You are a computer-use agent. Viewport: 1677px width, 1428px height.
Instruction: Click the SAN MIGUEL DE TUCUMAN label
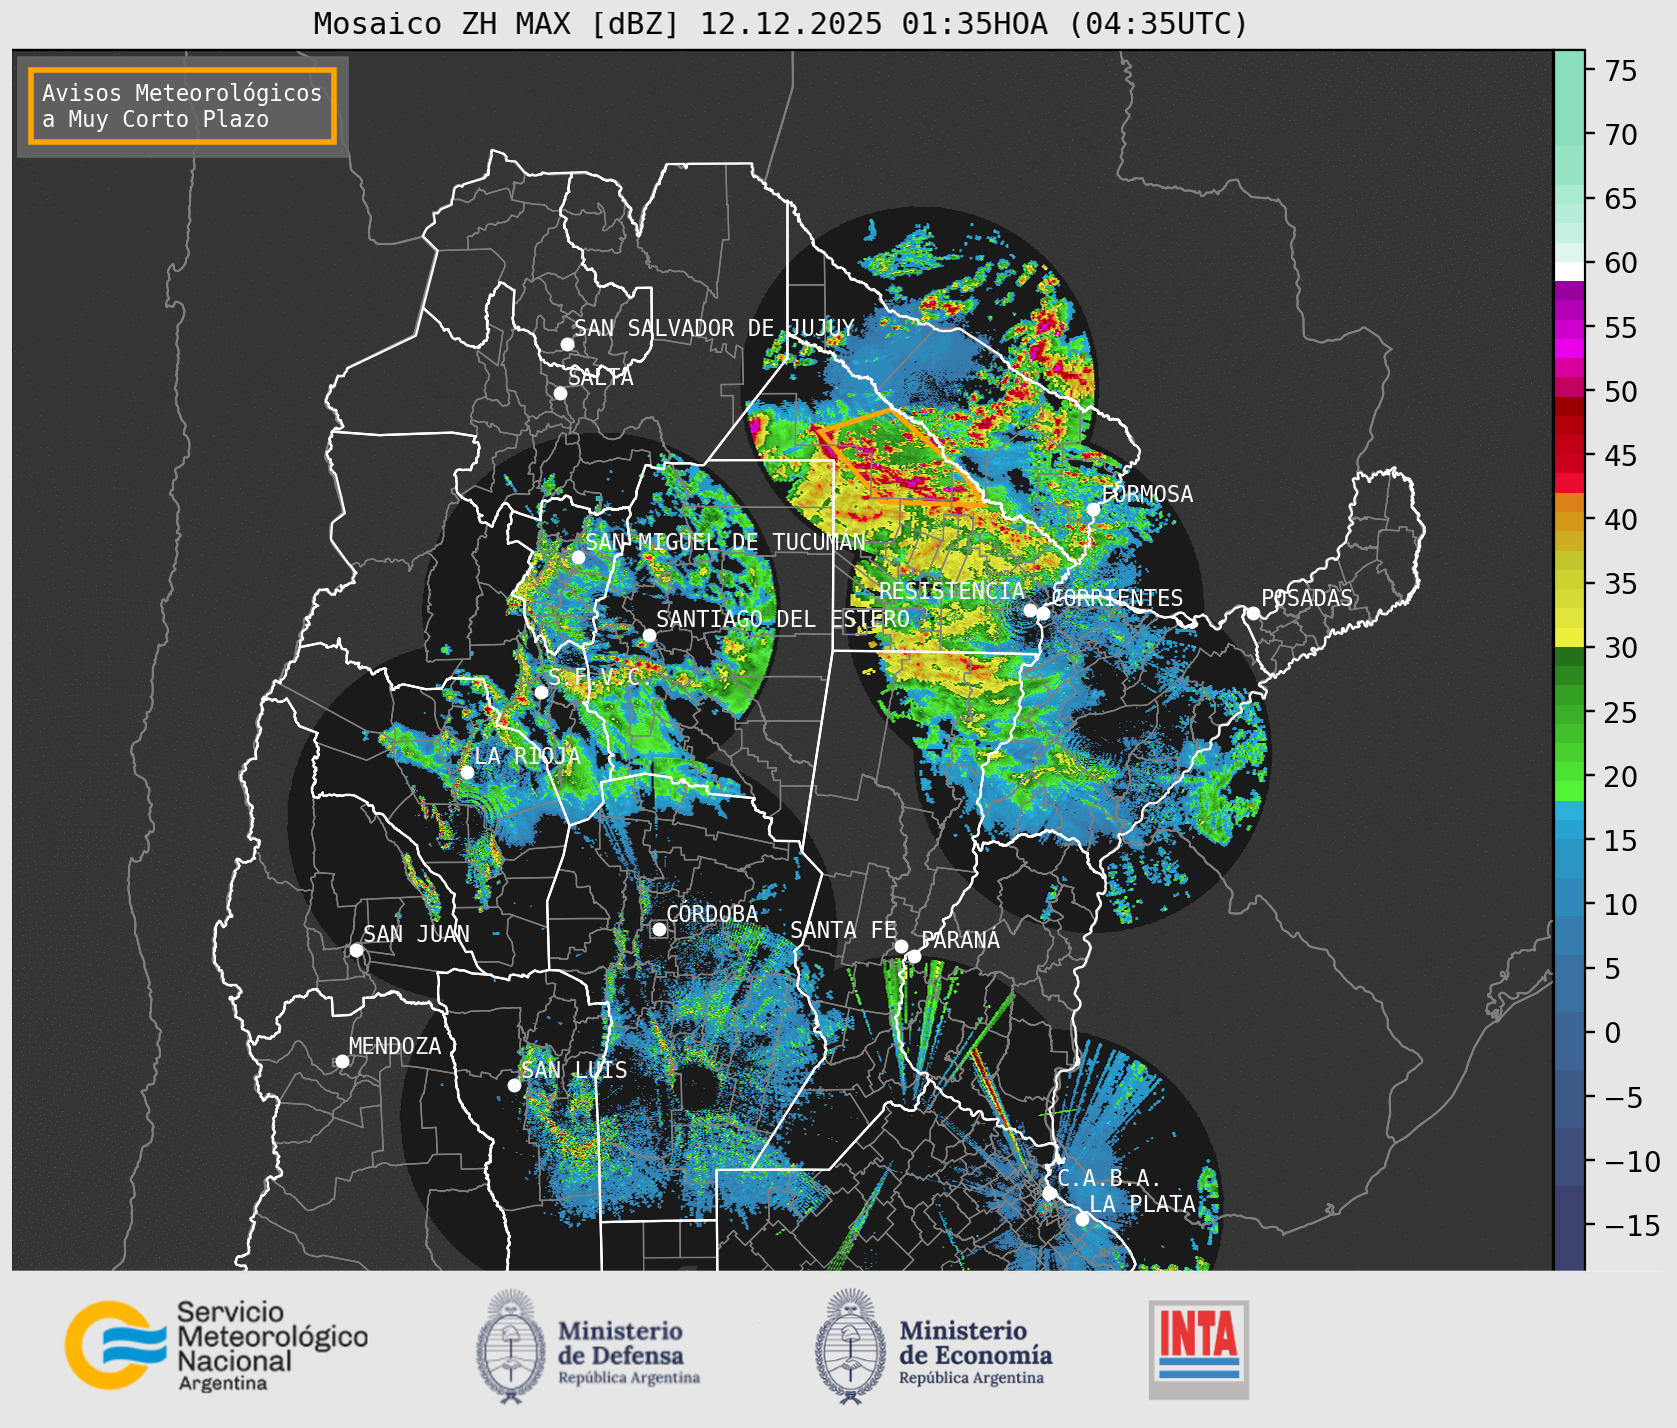725,542
